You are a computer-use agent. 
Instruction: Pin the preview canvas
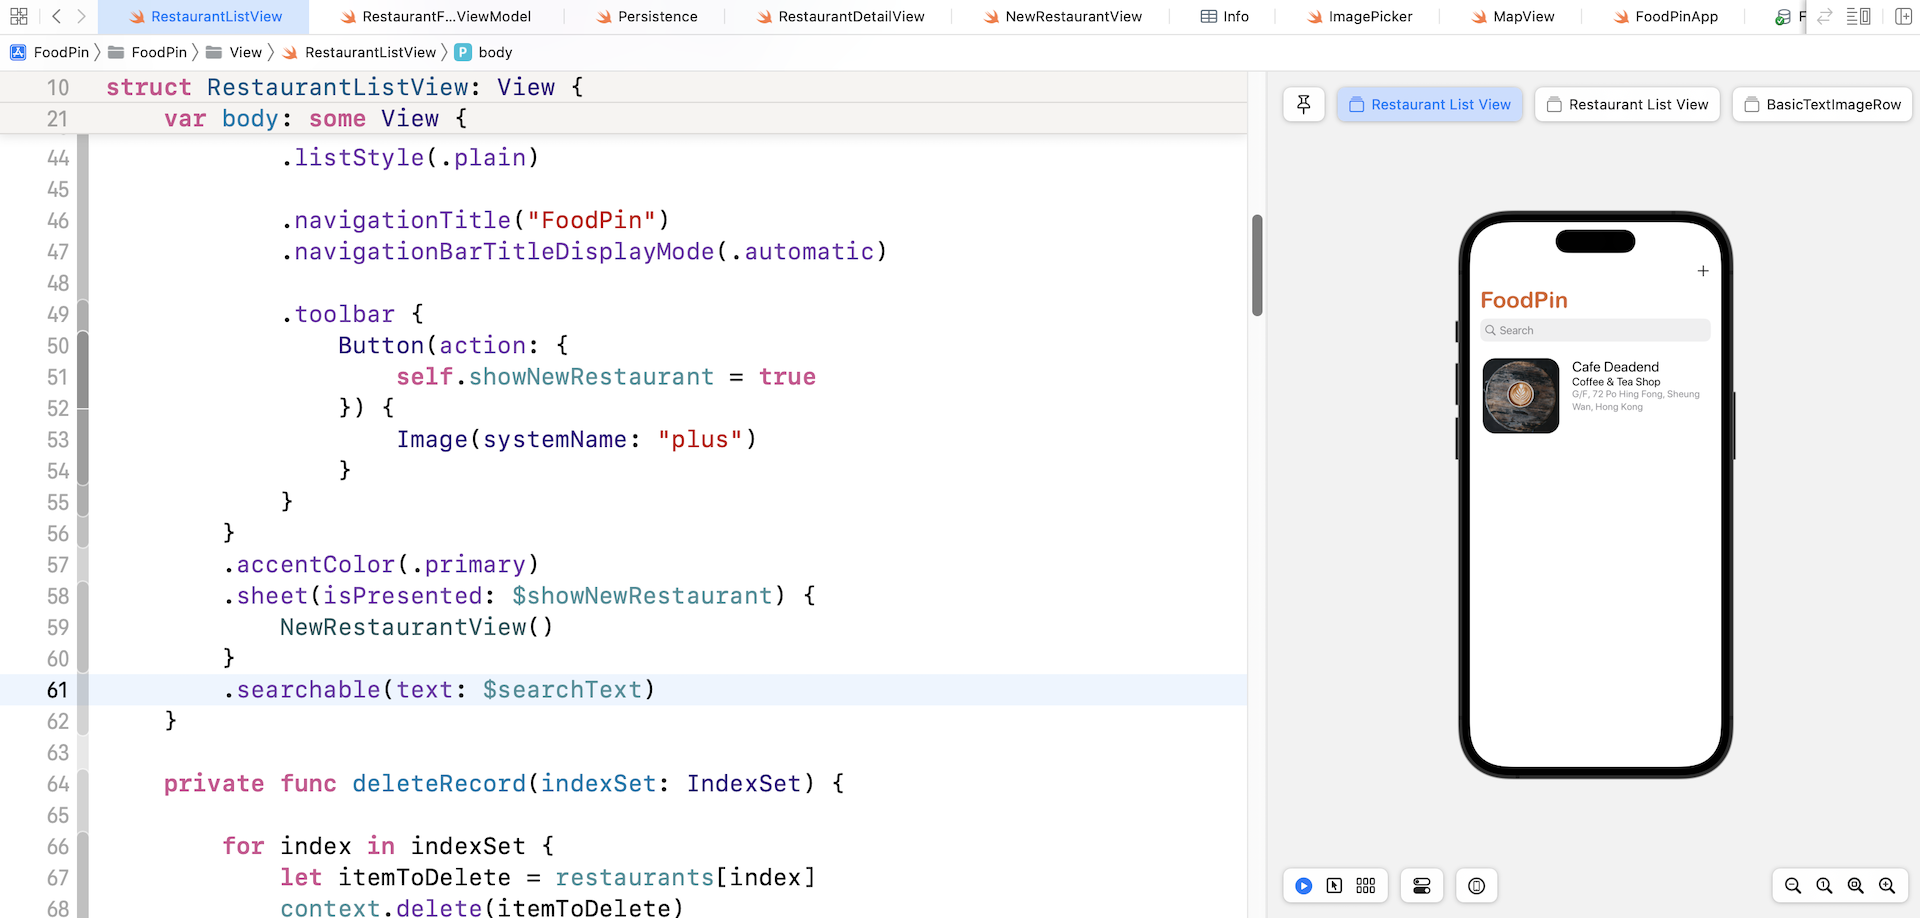pos(1303,104)
